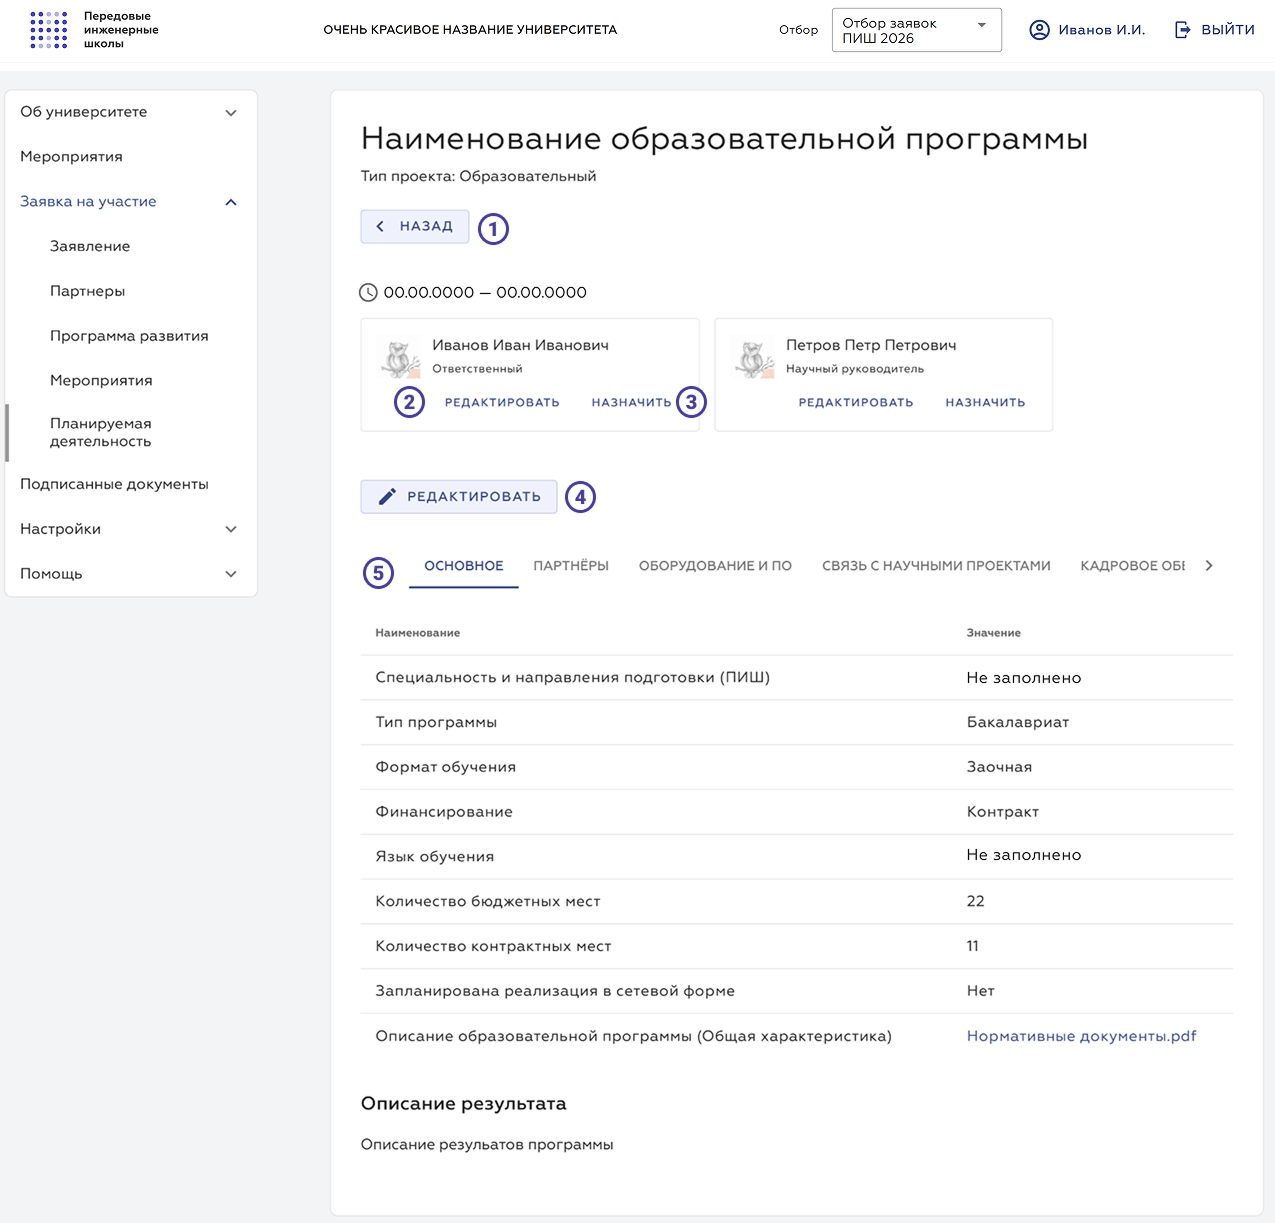Click the Иванов И.И. user name
1275x1223 pixels.
point(1102,30)
